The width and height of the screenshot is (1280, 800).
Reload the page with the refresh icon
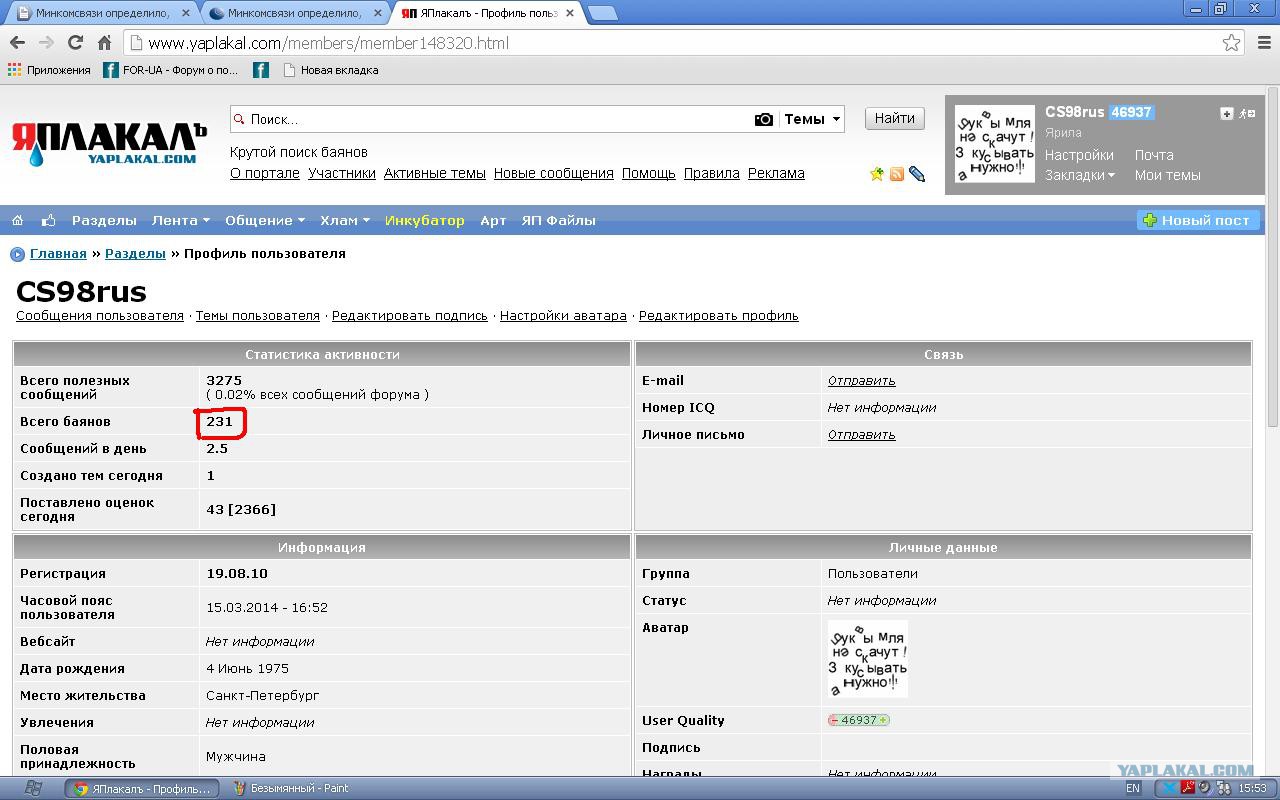(75, 43)
